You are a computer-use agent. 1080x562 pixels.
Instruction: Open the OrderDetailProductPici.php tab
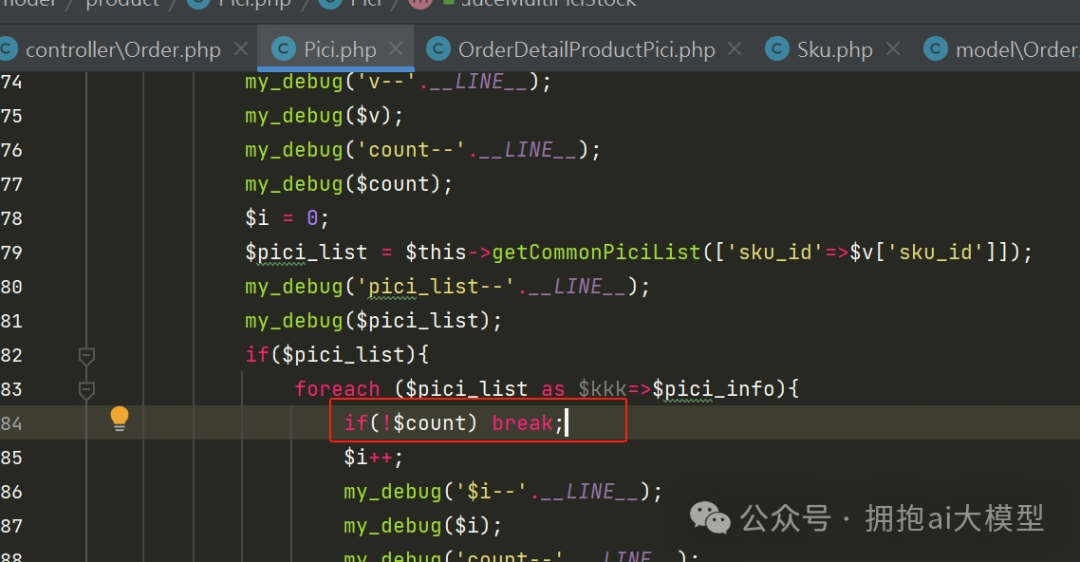[585, 50]
